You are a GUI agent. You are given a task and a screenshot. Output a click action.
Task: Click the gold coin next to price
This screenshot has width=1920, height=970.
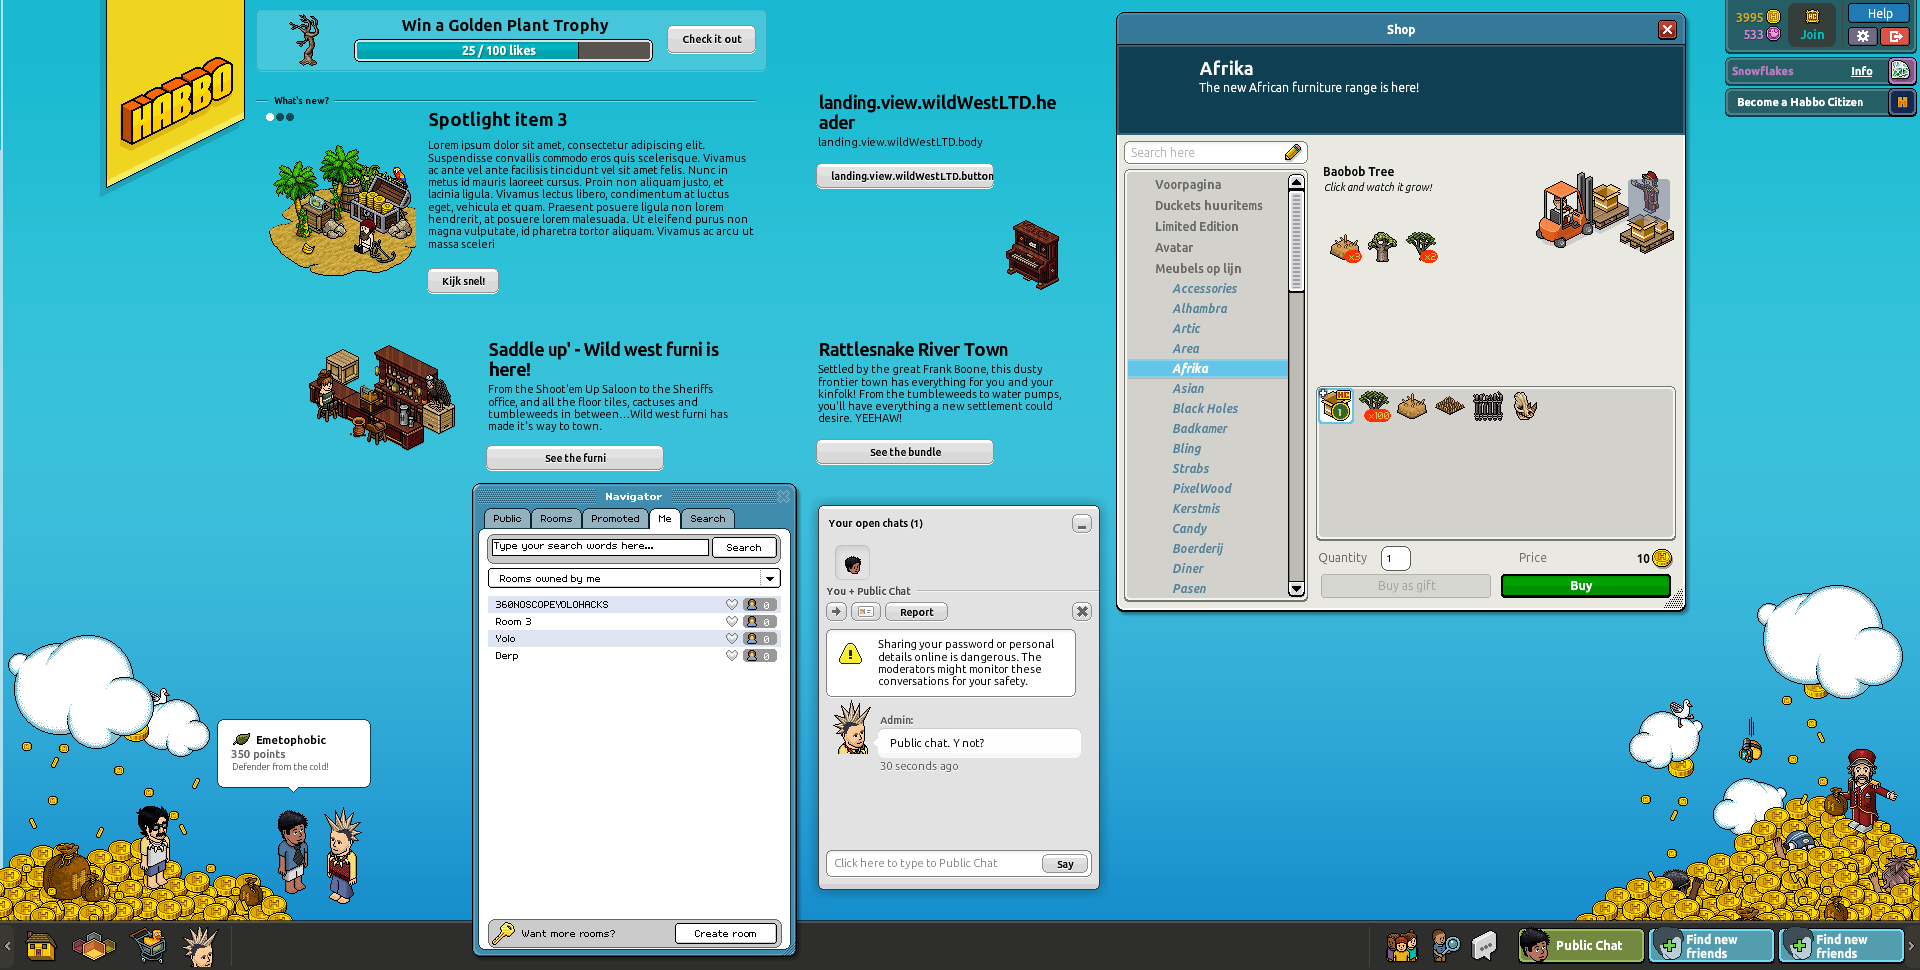pos(1662,558)
